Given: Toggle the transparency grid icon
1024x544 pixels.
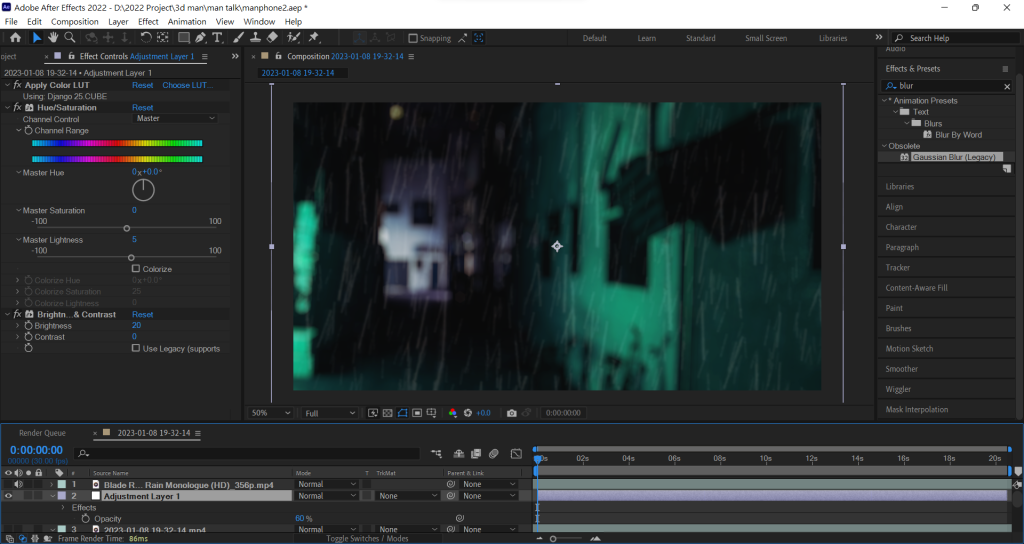Looking at the screenshot, I should 387,413.
